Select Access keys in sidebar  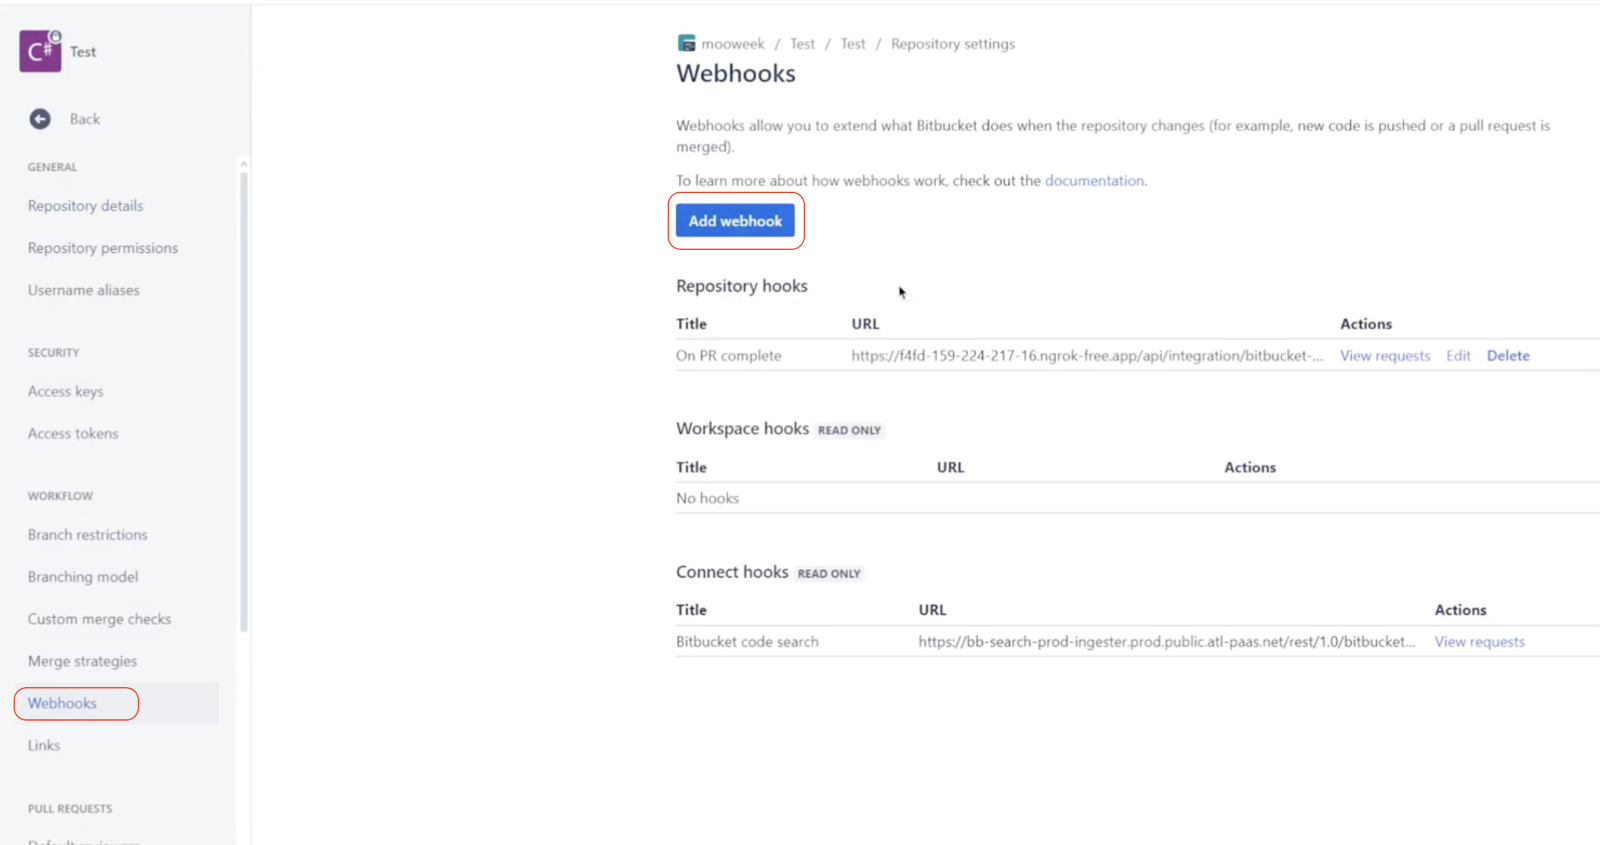pyautogui.click(x=65, y=392)
